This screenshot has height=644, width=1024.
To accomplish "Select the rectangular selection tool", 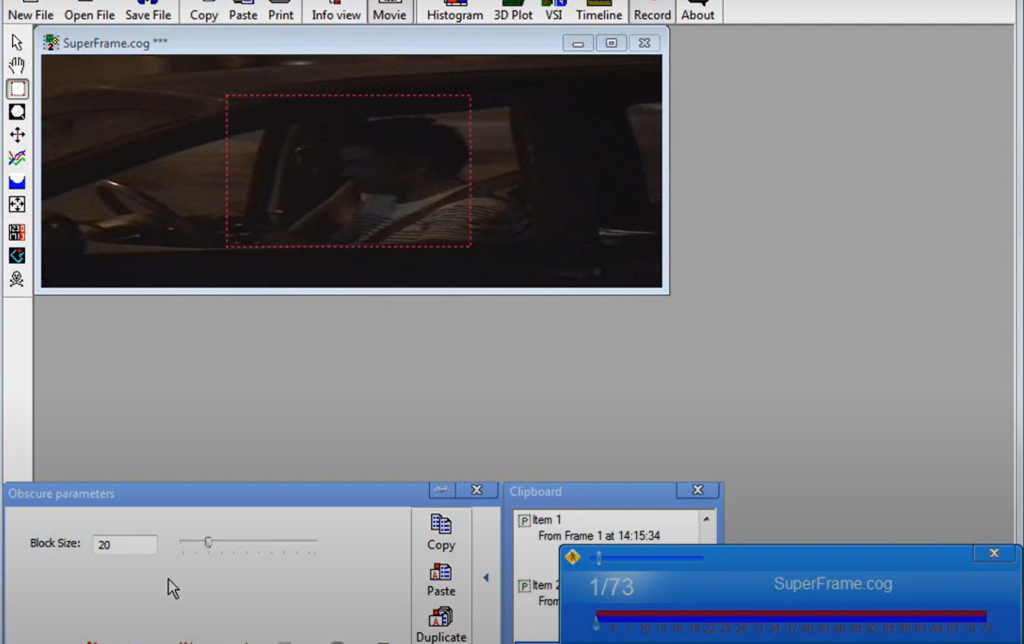I will [x=16, y=89].
